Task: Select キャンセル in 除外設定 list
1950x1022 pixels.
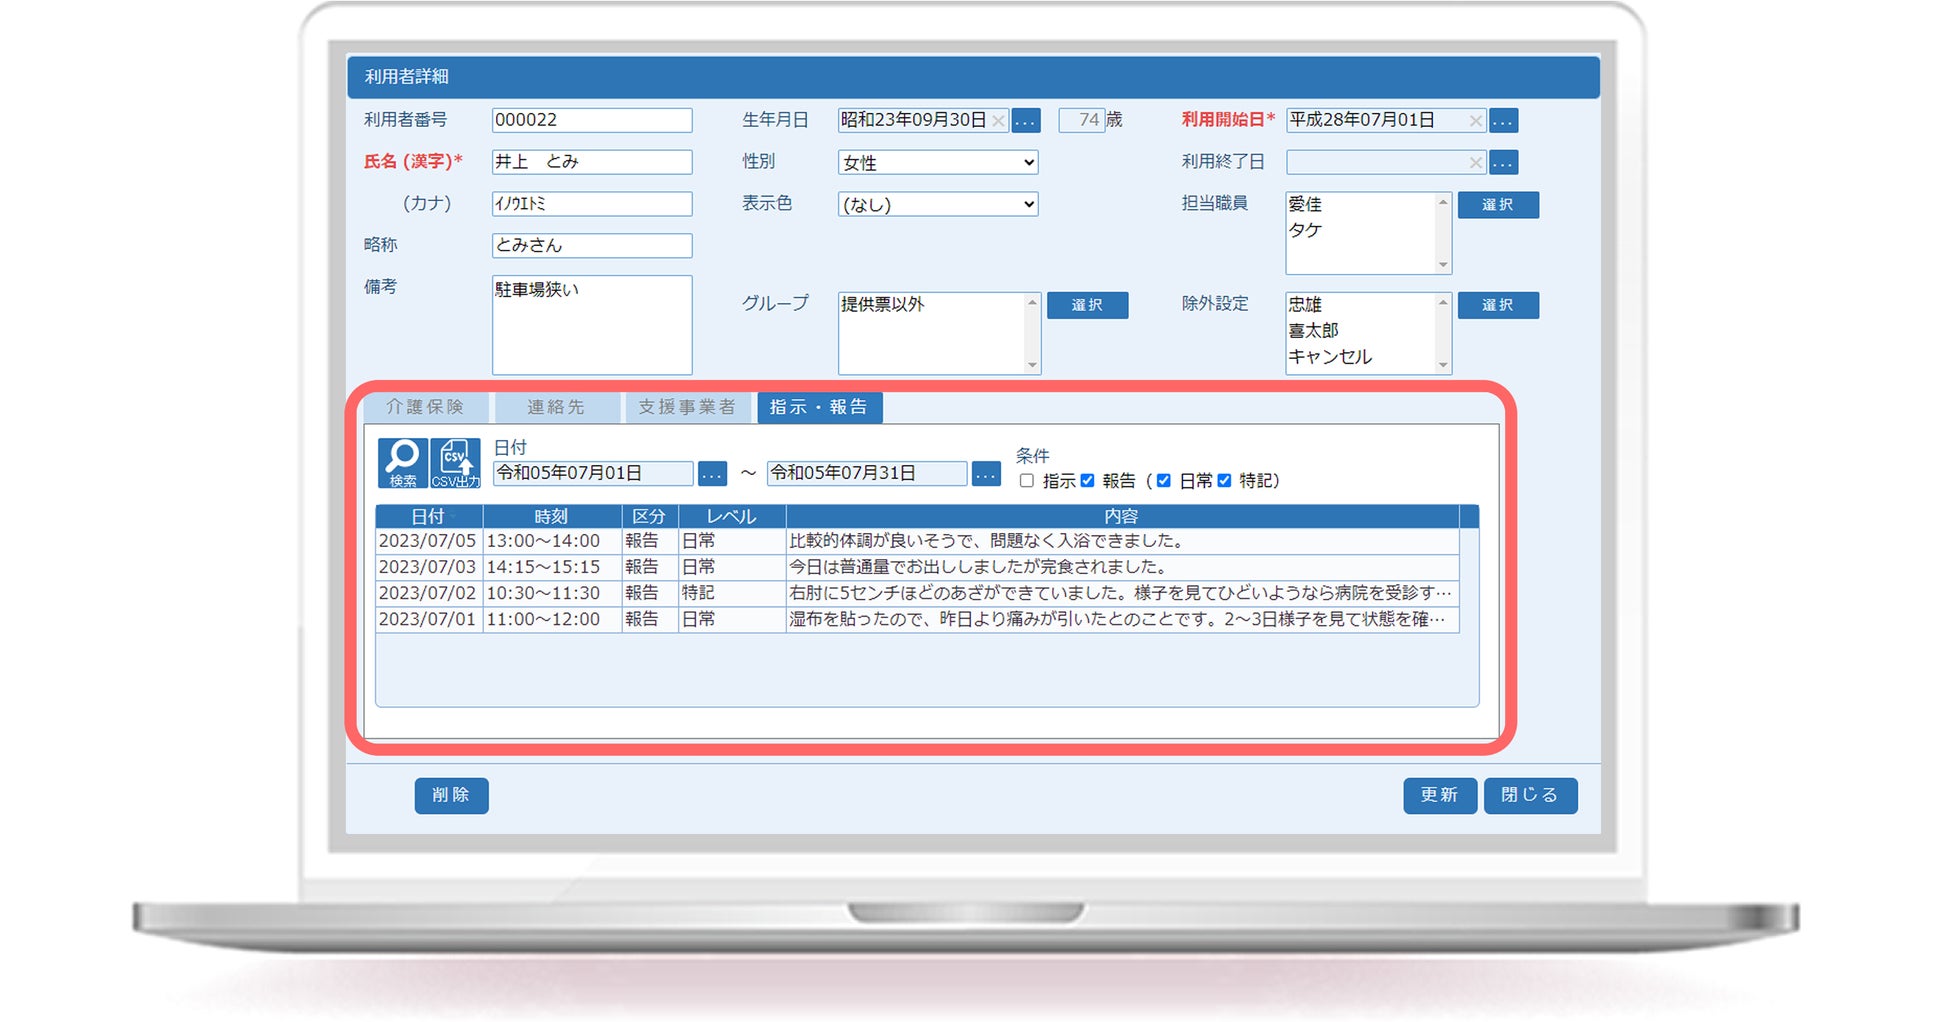Action: coord(1330,357)
